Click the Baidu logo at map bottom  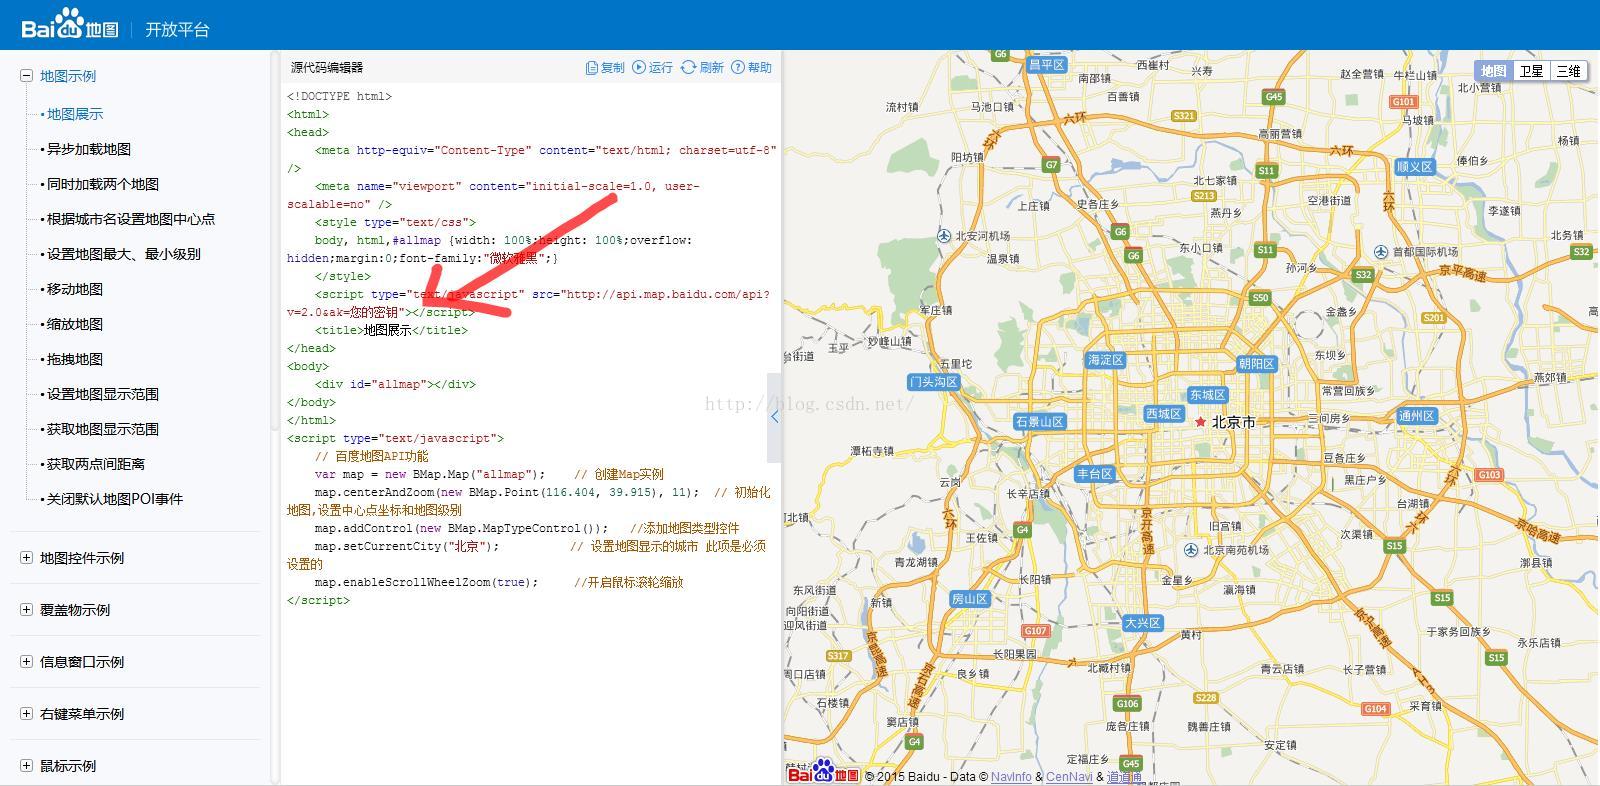[x=823, y=772]
